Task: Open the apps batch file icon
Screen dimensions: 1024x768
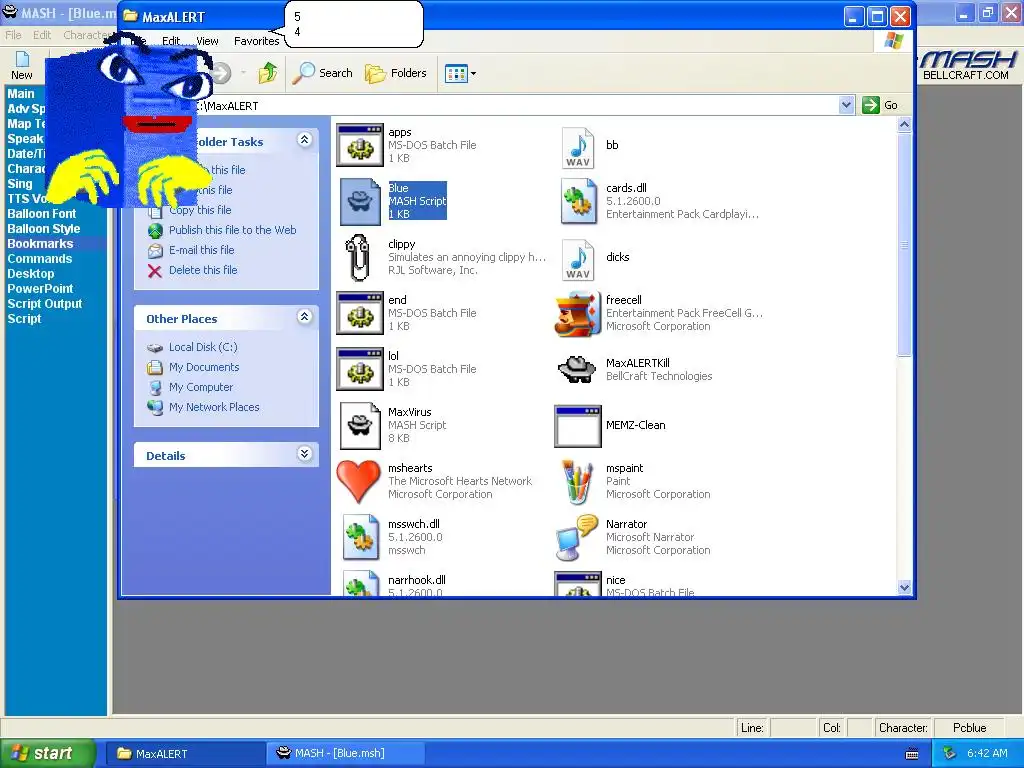Action: (x=360, y=145)
